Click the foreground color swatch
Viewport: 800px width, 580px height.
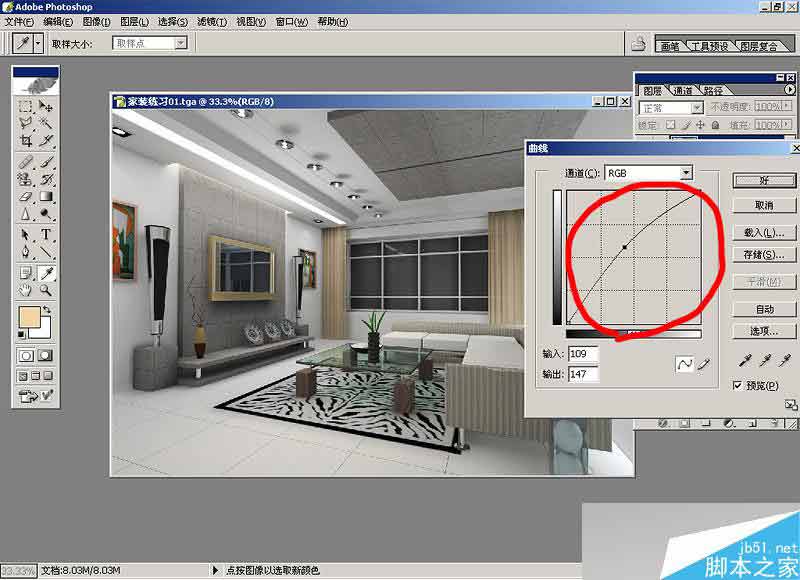click(29, 316)
